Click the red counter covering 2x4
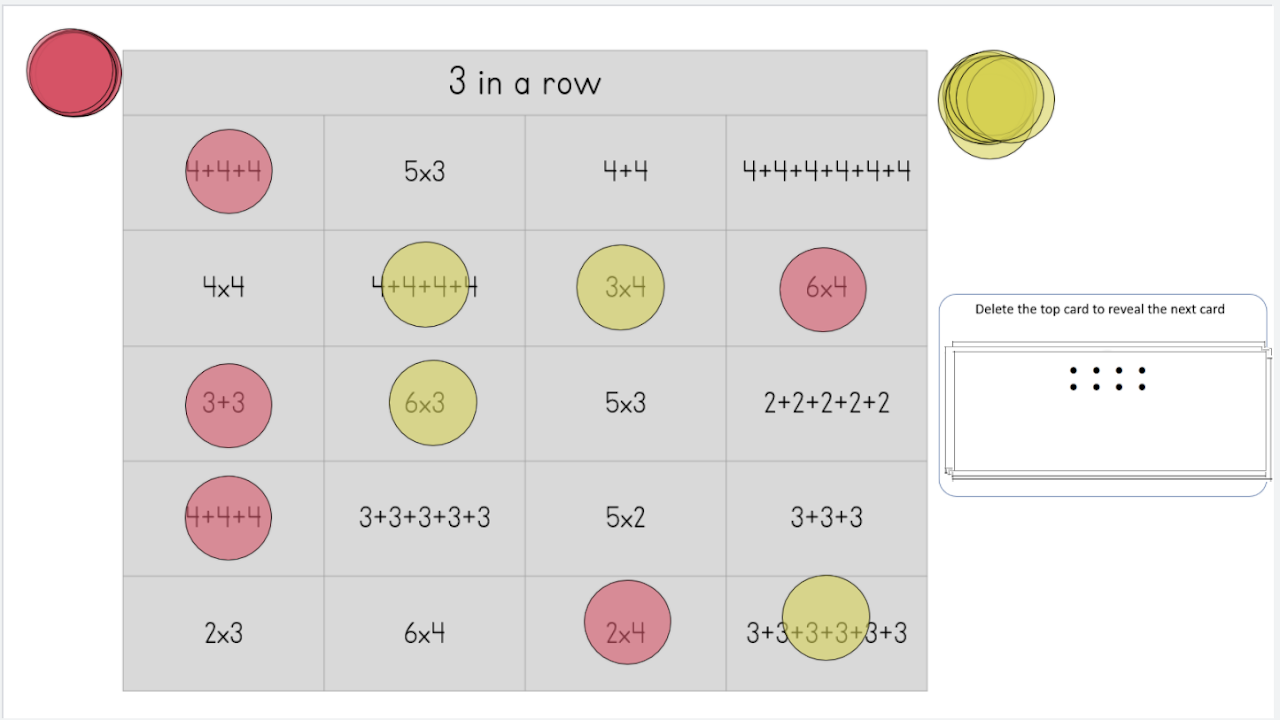The height and width of the screenshot is (720, 1280). tap(627, 622)
